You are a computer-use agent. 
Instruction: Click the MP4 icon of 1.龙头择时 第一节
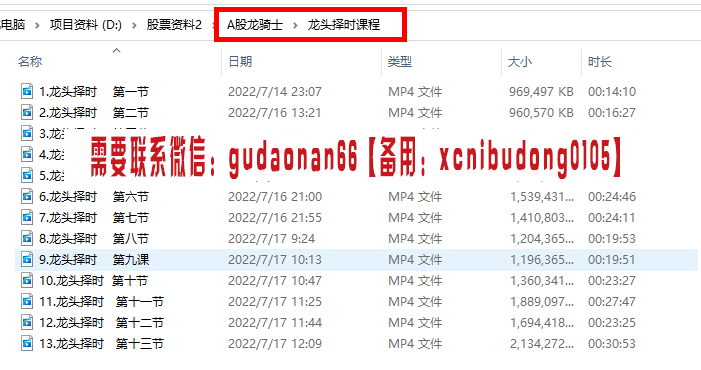click(27, 91)
